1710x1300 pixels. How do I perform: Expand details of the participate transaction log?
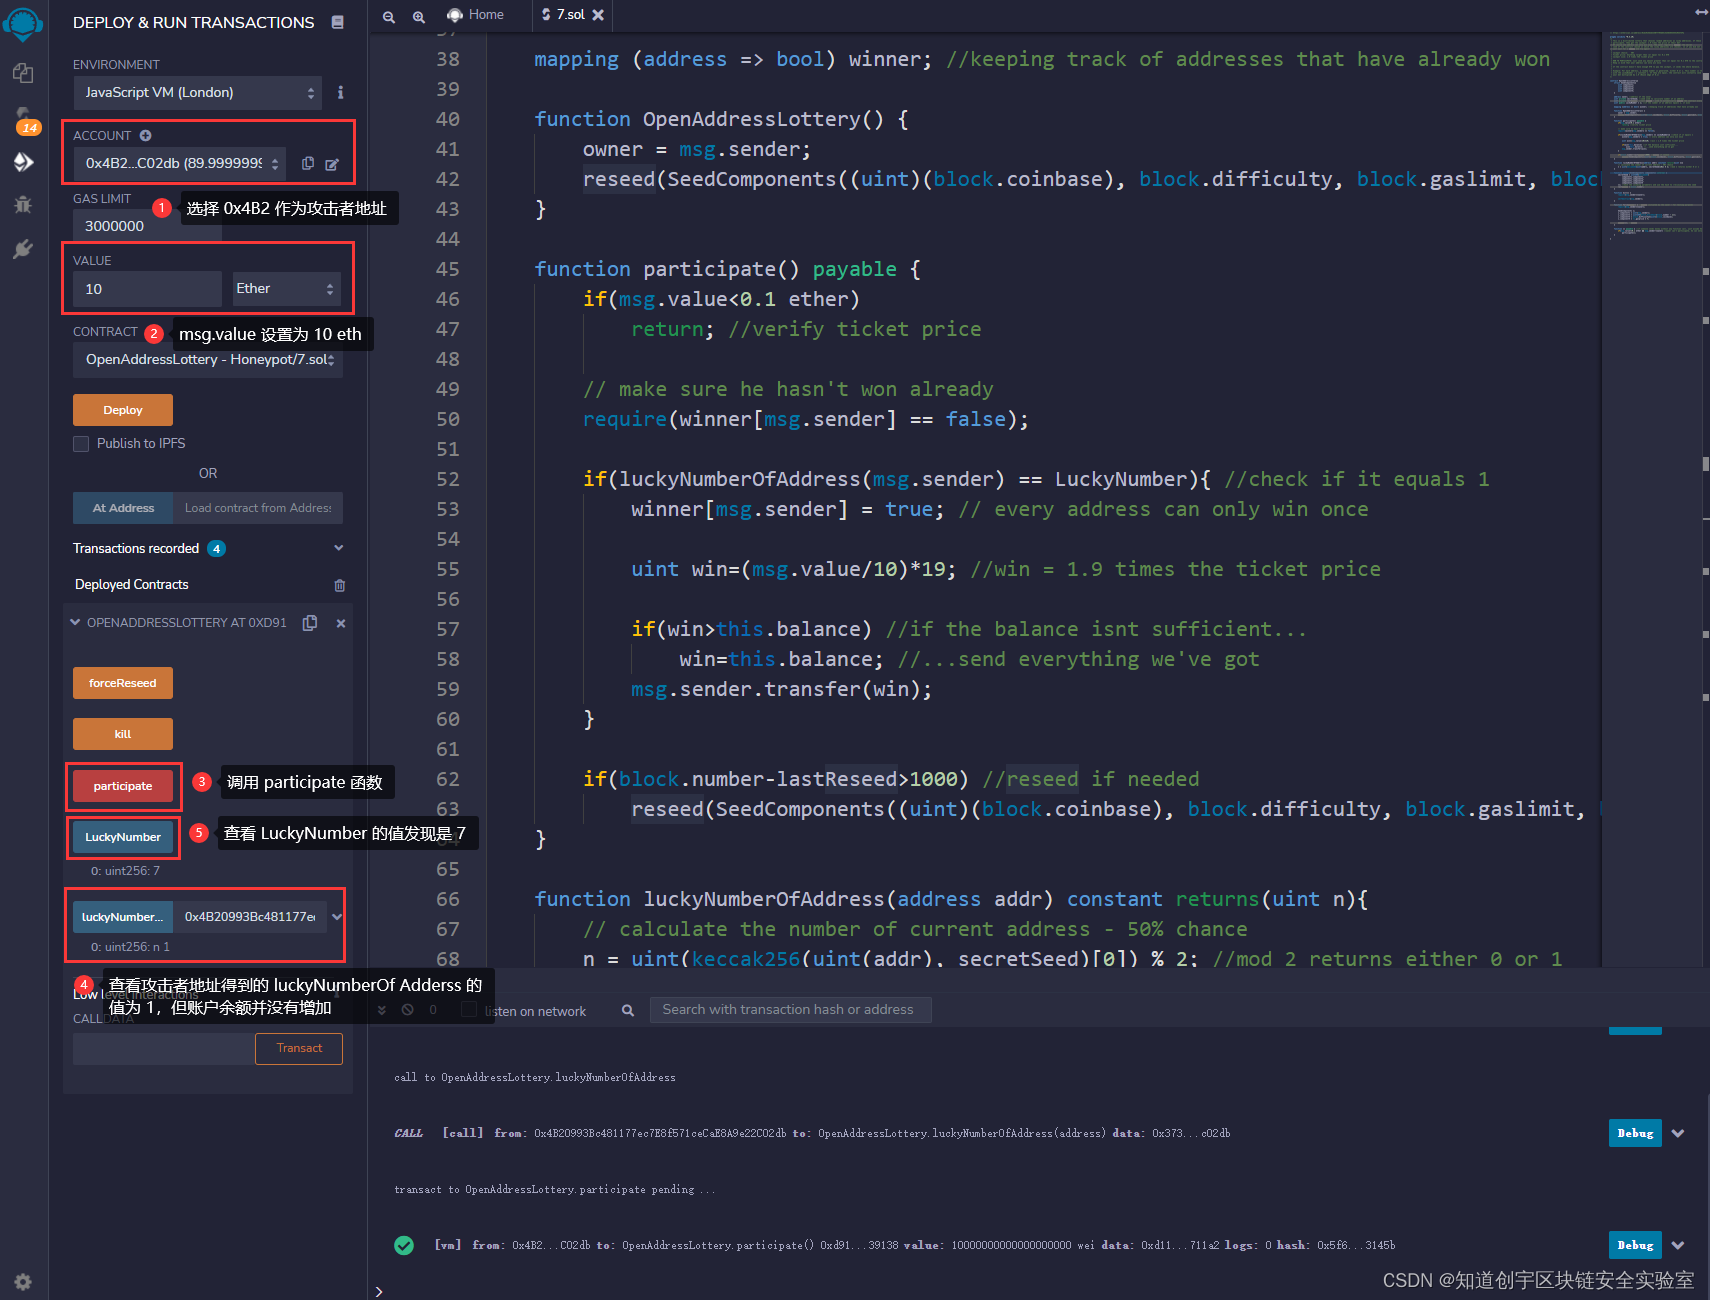1678,1245
